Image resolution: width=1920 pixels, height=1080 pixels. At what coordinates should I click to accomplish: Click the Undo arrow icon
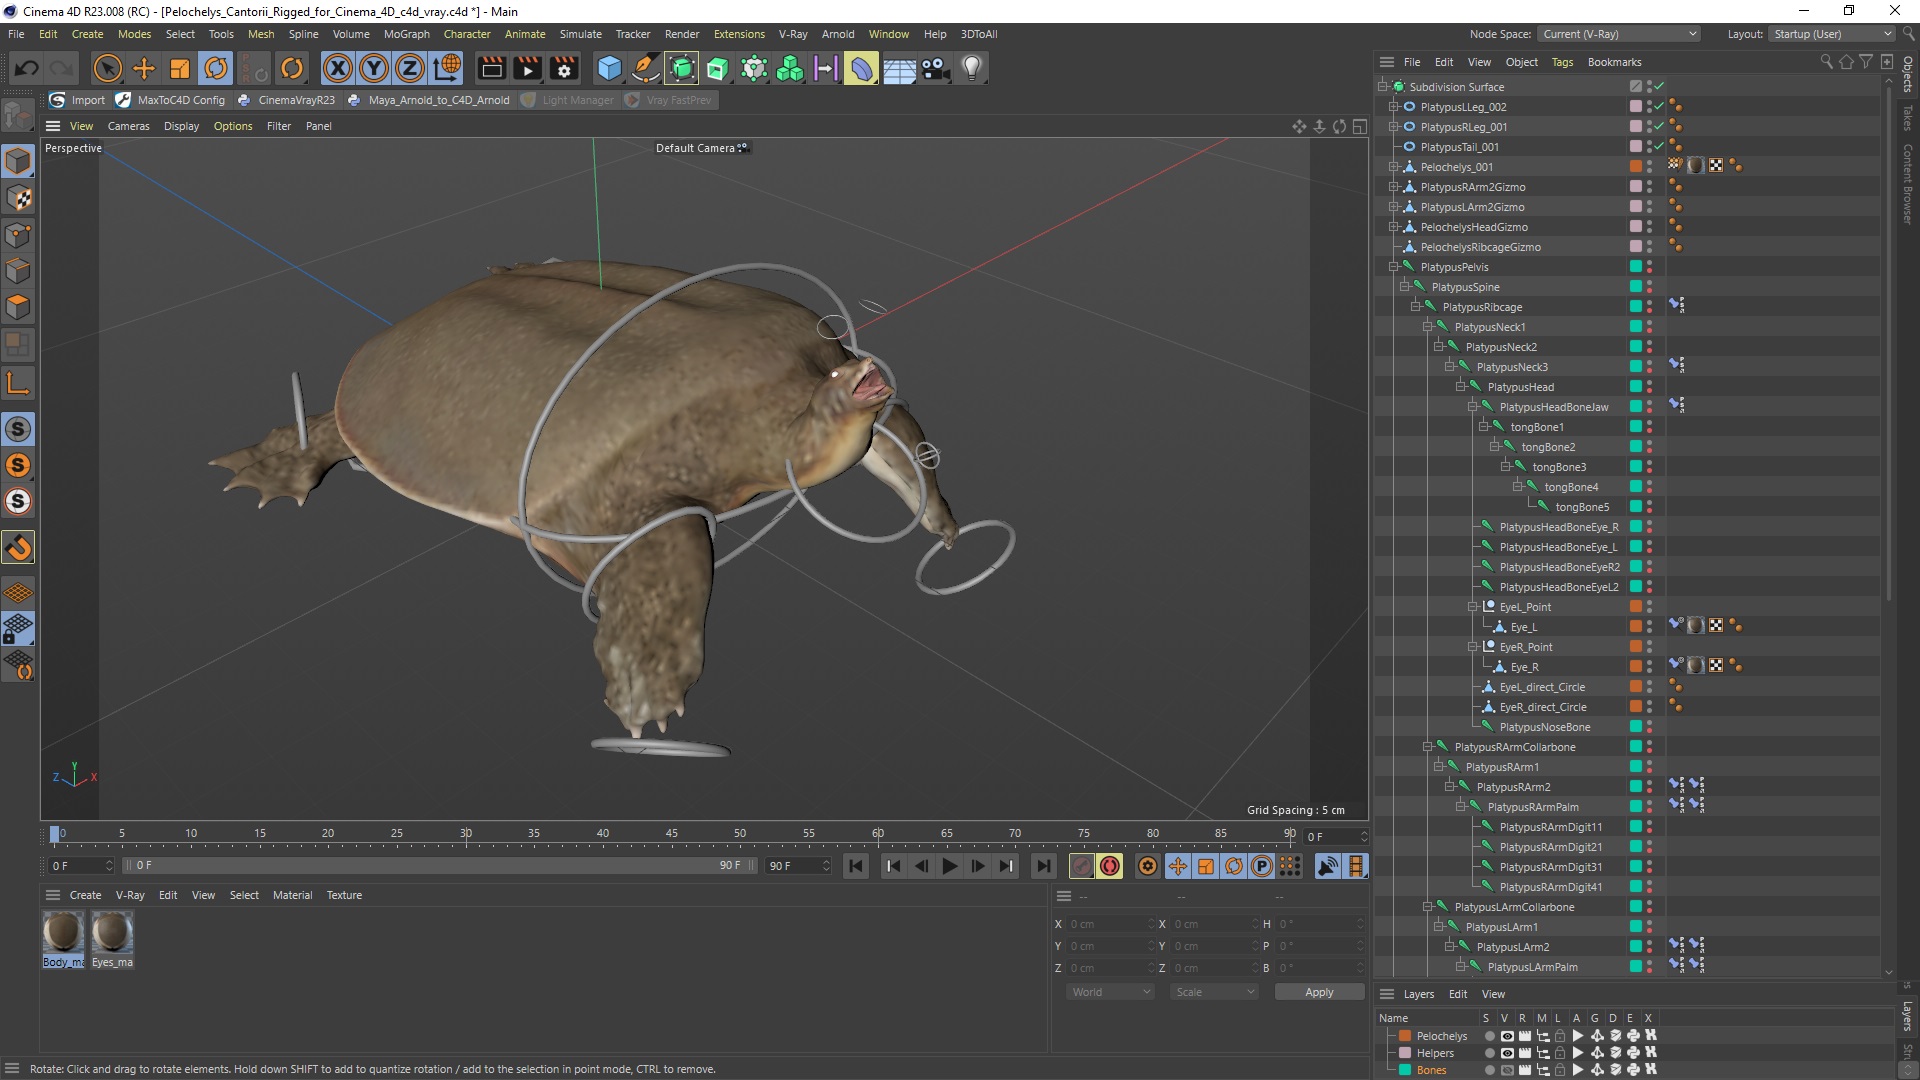pos(27,68)
